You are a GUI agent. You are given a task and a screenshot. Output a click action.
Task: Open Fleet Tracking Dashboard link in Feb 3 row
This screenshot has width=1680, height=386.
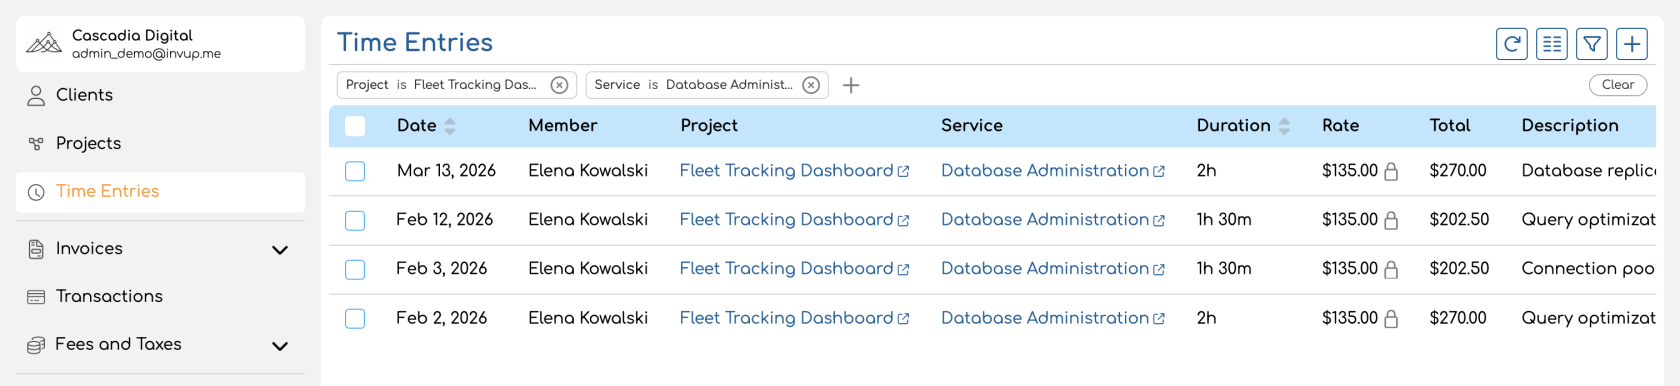(x=794, y=269)
